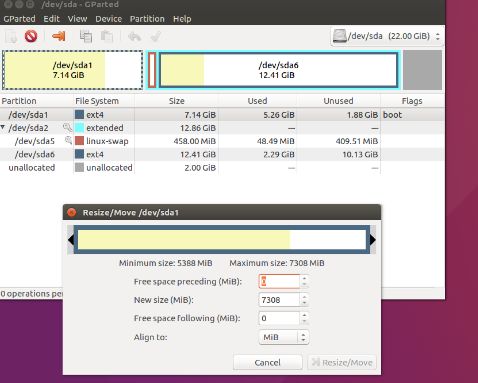Image resolution: width=478 pixels, height=383 pixels.
Task: Select the unallocated row in partition list
Action: pyautogui.click(x=222, y=168)
